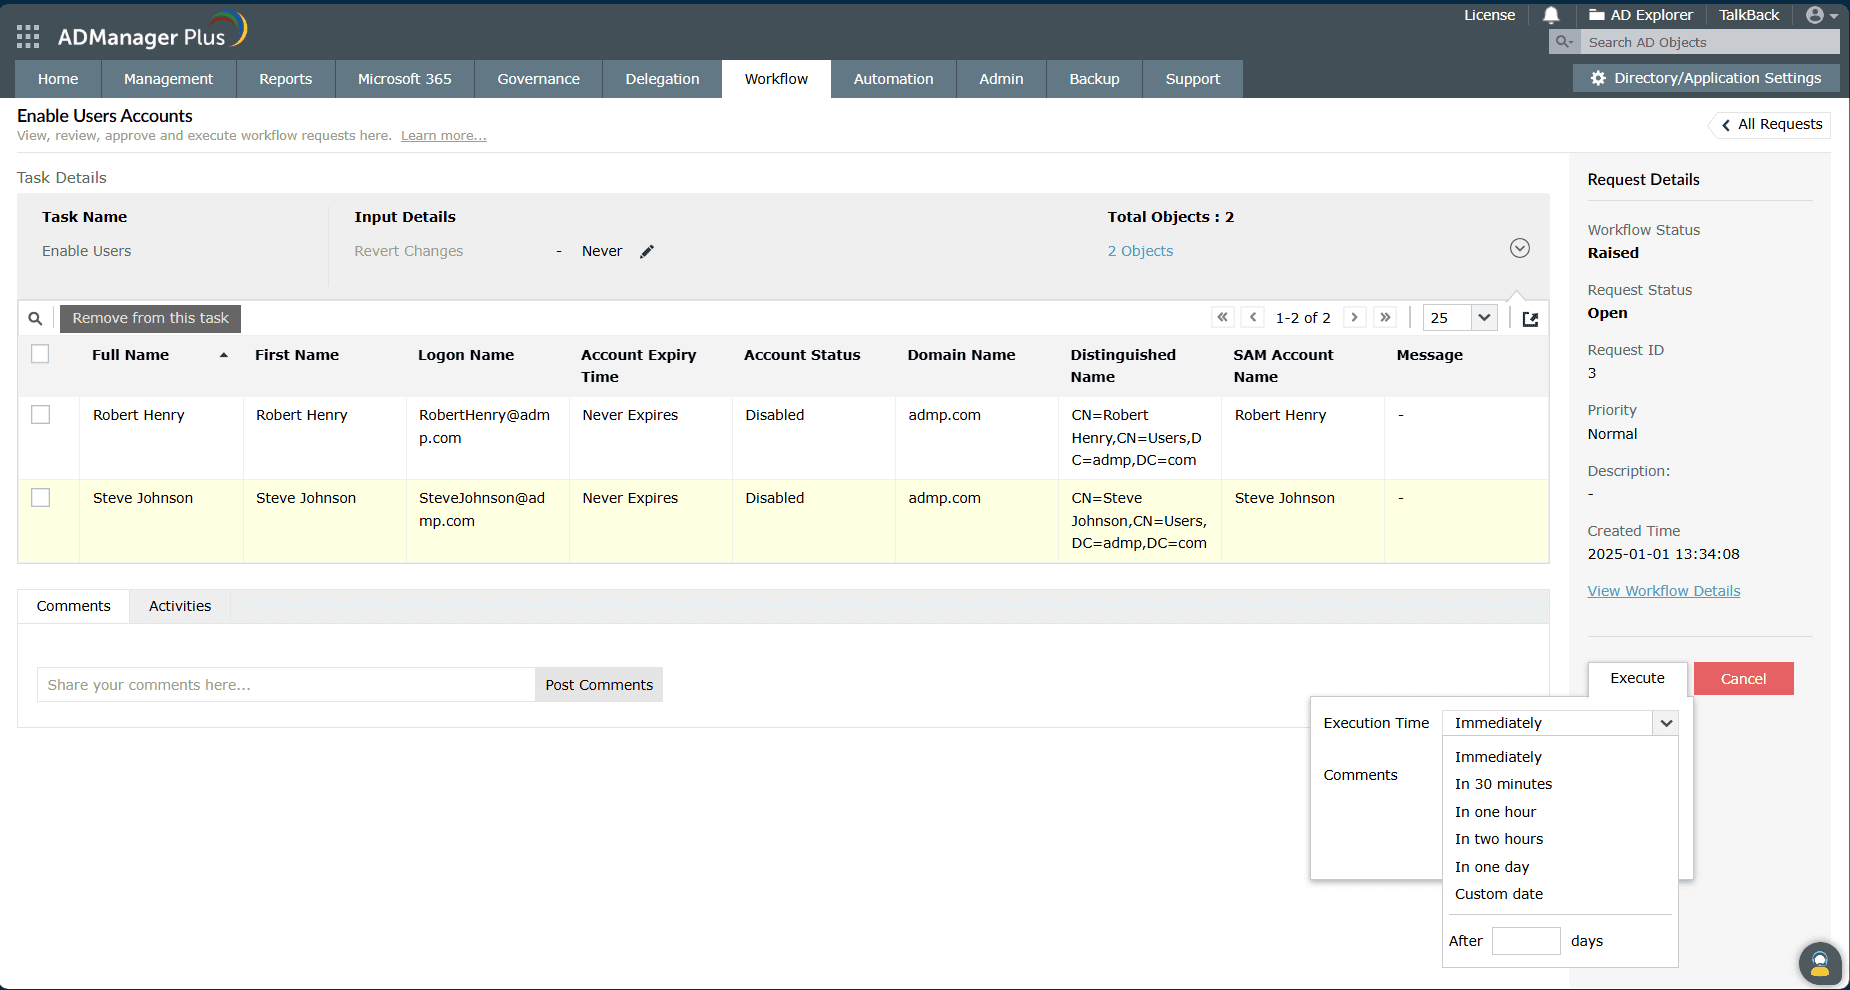The image size is (1850, 990).
Task: Sort by Full Name using the arrow
Action: 224,355
